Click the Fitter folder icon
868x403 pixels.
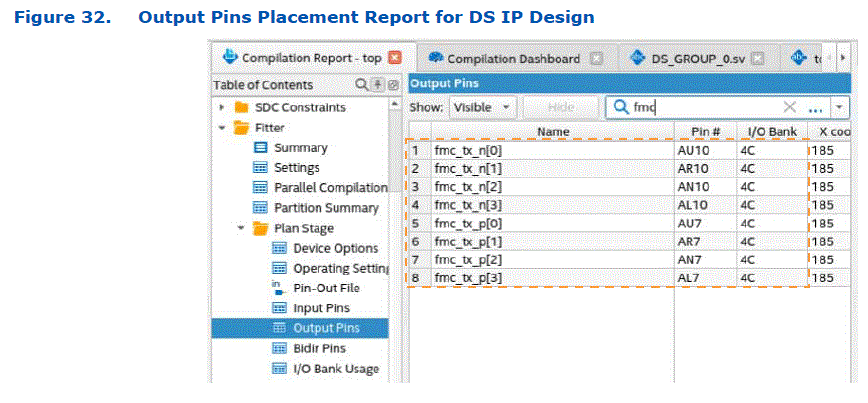[241, 128]
